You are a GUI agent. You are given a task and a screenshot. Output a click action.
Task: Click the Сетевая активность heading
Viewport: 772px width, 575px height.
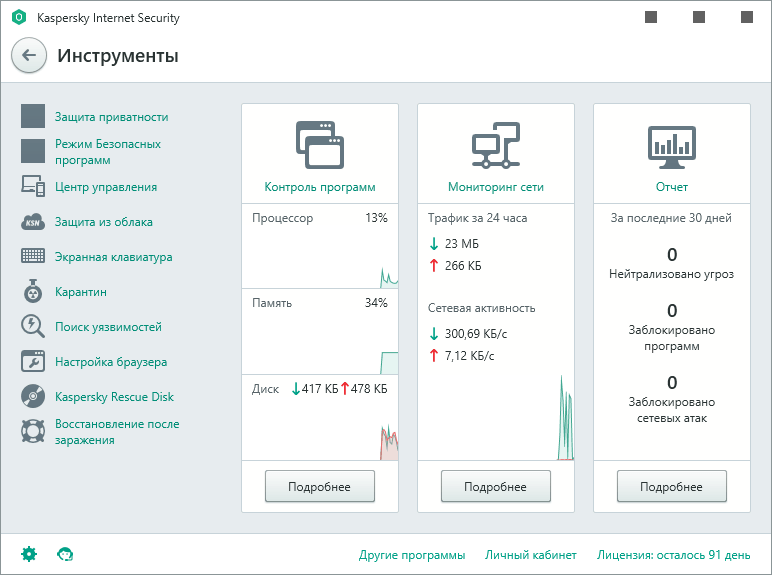coord(482,308)
